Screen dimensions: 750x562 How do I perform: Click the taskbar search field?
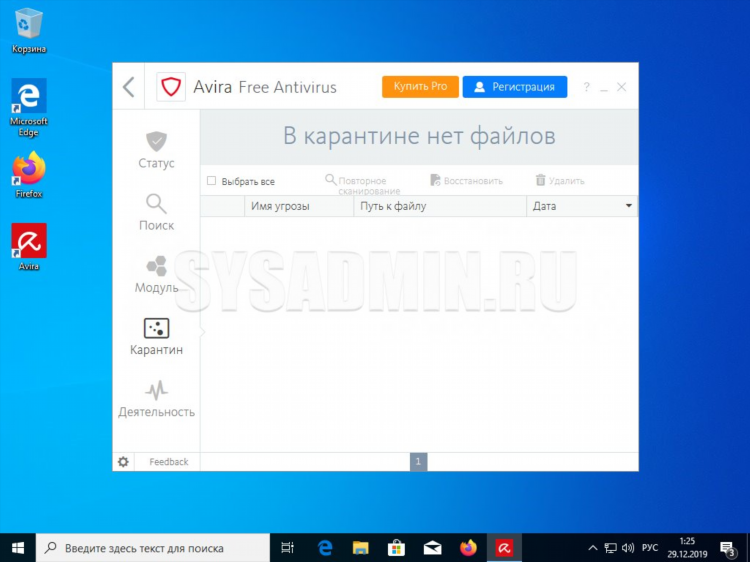coord(153,548)
